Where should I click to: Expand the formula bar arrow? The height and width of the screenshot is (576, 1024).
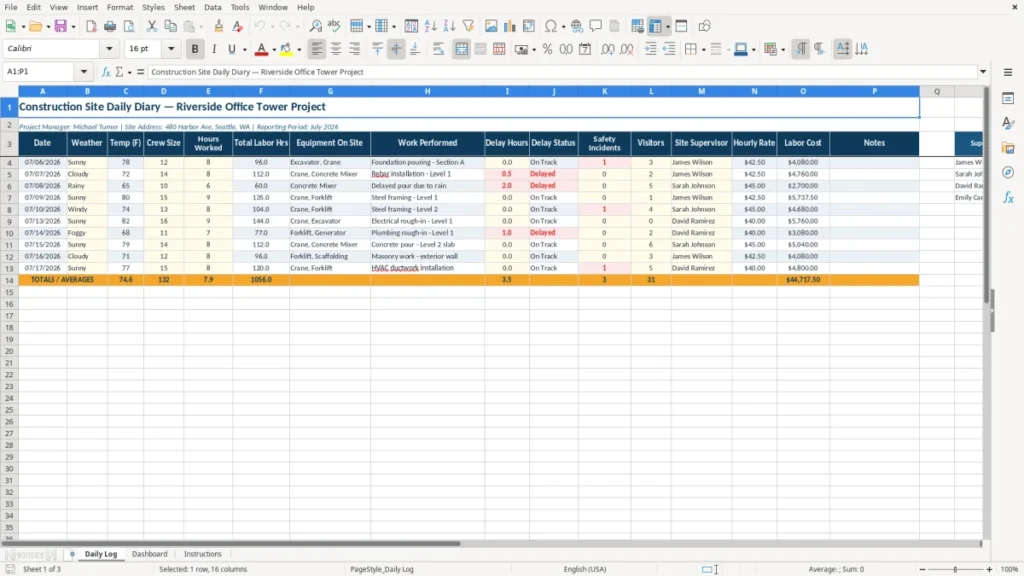point(983,72)
